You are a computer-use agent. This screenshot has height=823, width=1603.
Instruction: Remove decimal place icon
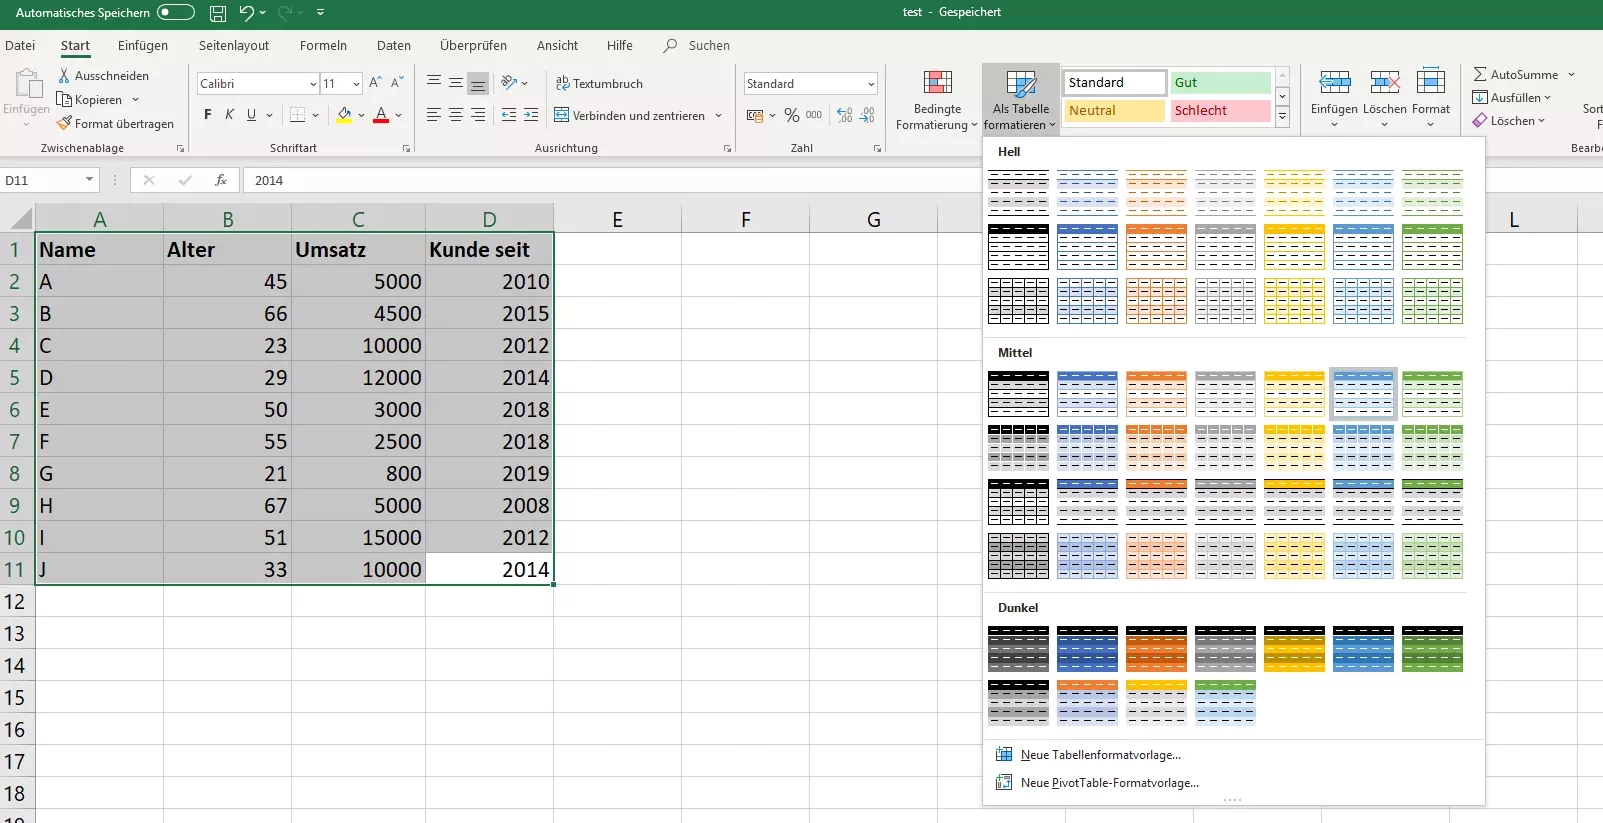tap(867, 115)
